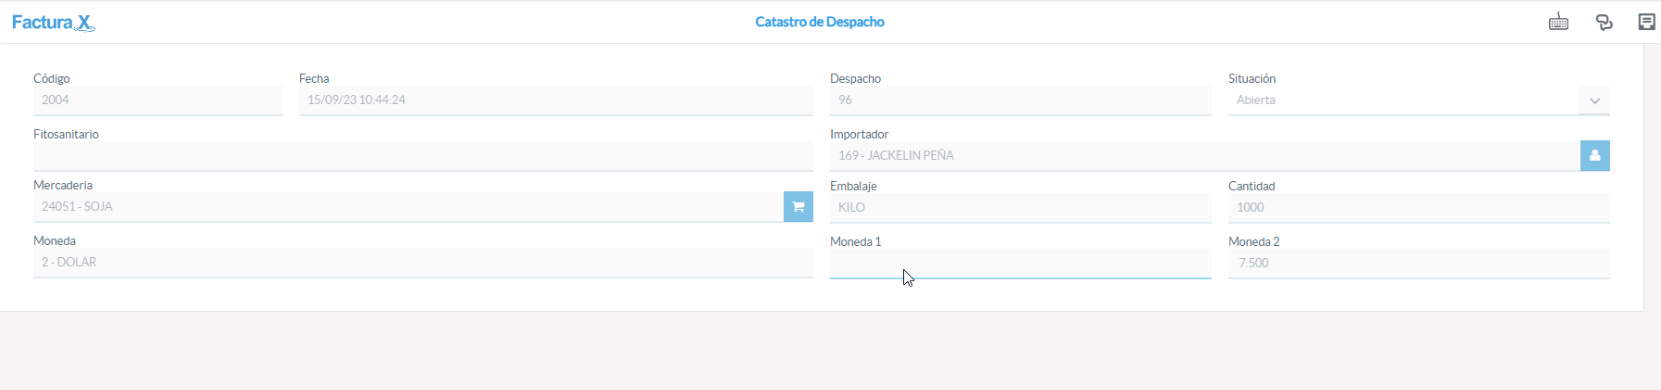Click the Factura X logo
Viewport: 1661px width, 390px height.
tap(53, 22)
